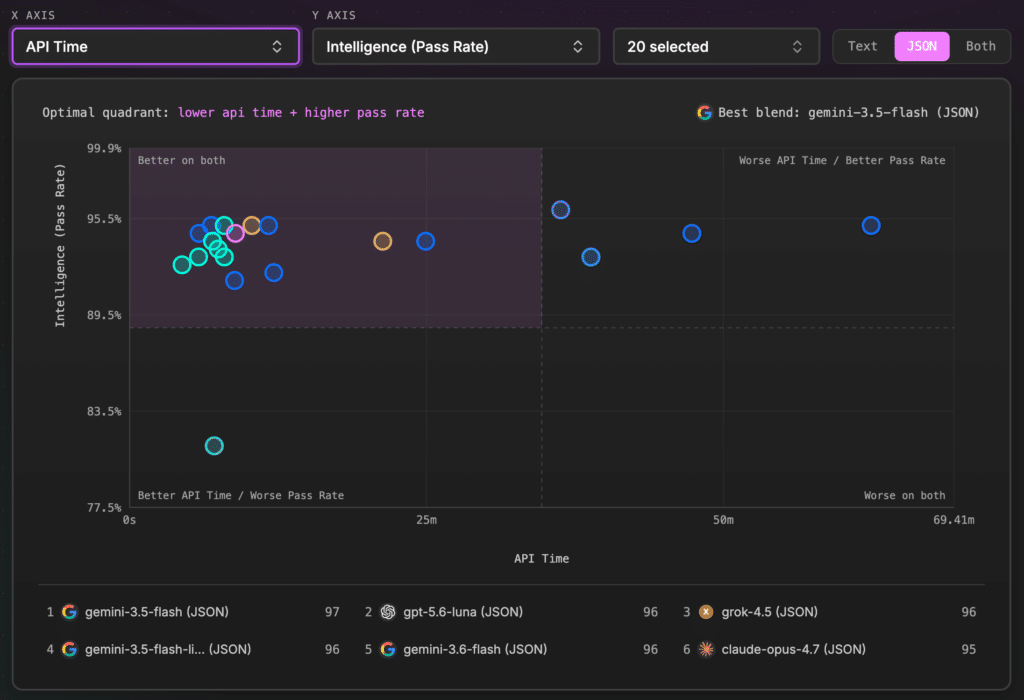1024x700 pixels.
Task: Click the highest blue point right of divider
Action: (561, 210)
